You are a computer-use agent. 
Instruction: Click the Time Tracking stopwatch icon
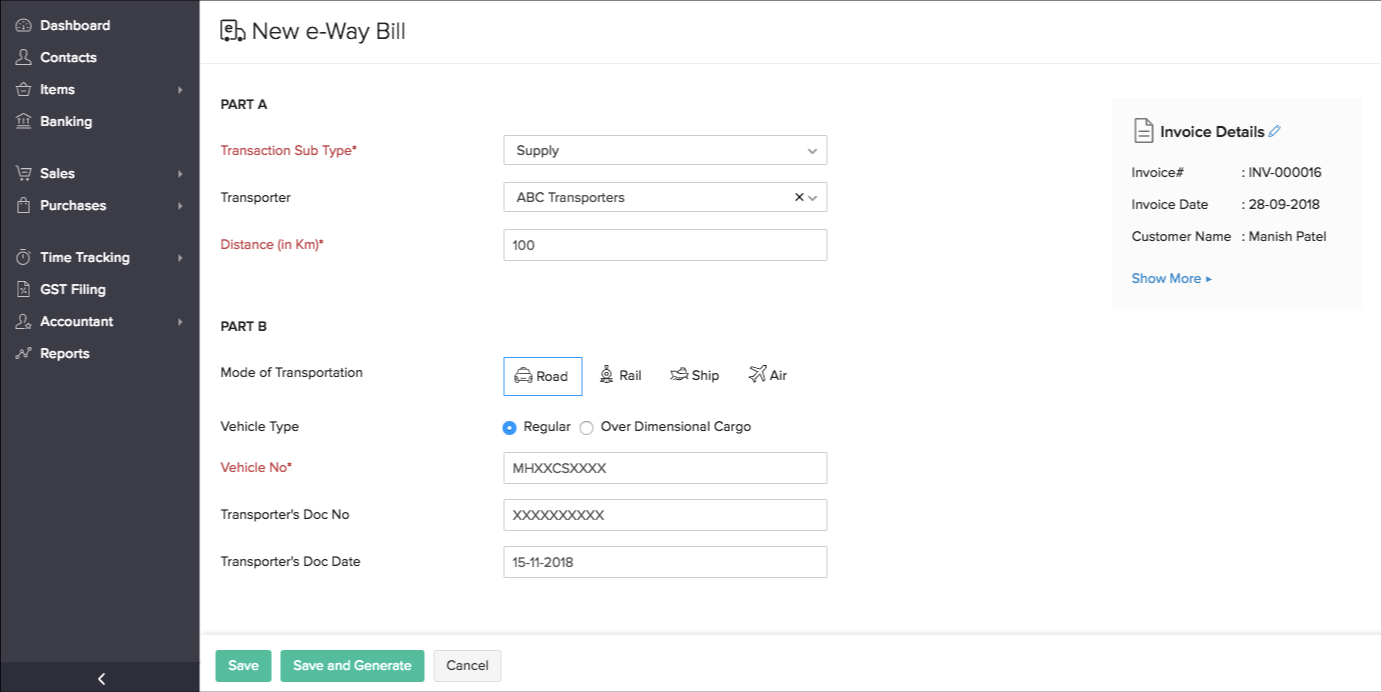[x=22, y=257]
